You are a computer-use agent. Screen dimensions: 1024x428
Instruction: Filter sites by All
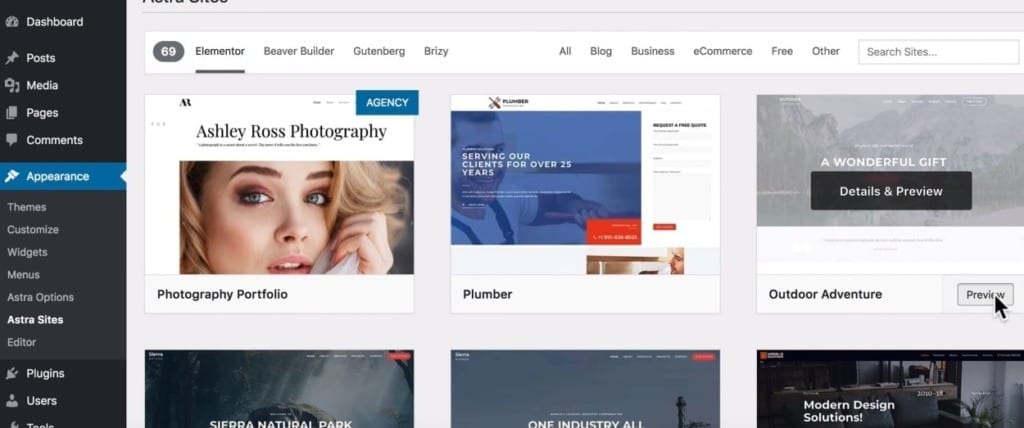coord(565,51)
